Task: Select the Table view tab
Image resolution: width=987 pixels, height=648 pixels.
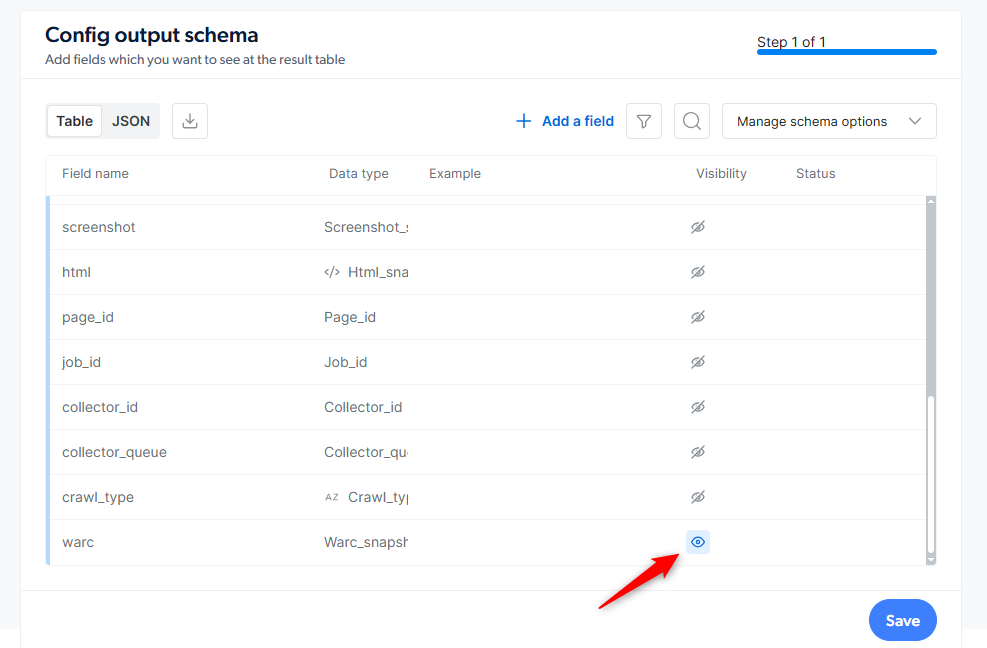Action: pyautogui.click(x=74, y=121)
